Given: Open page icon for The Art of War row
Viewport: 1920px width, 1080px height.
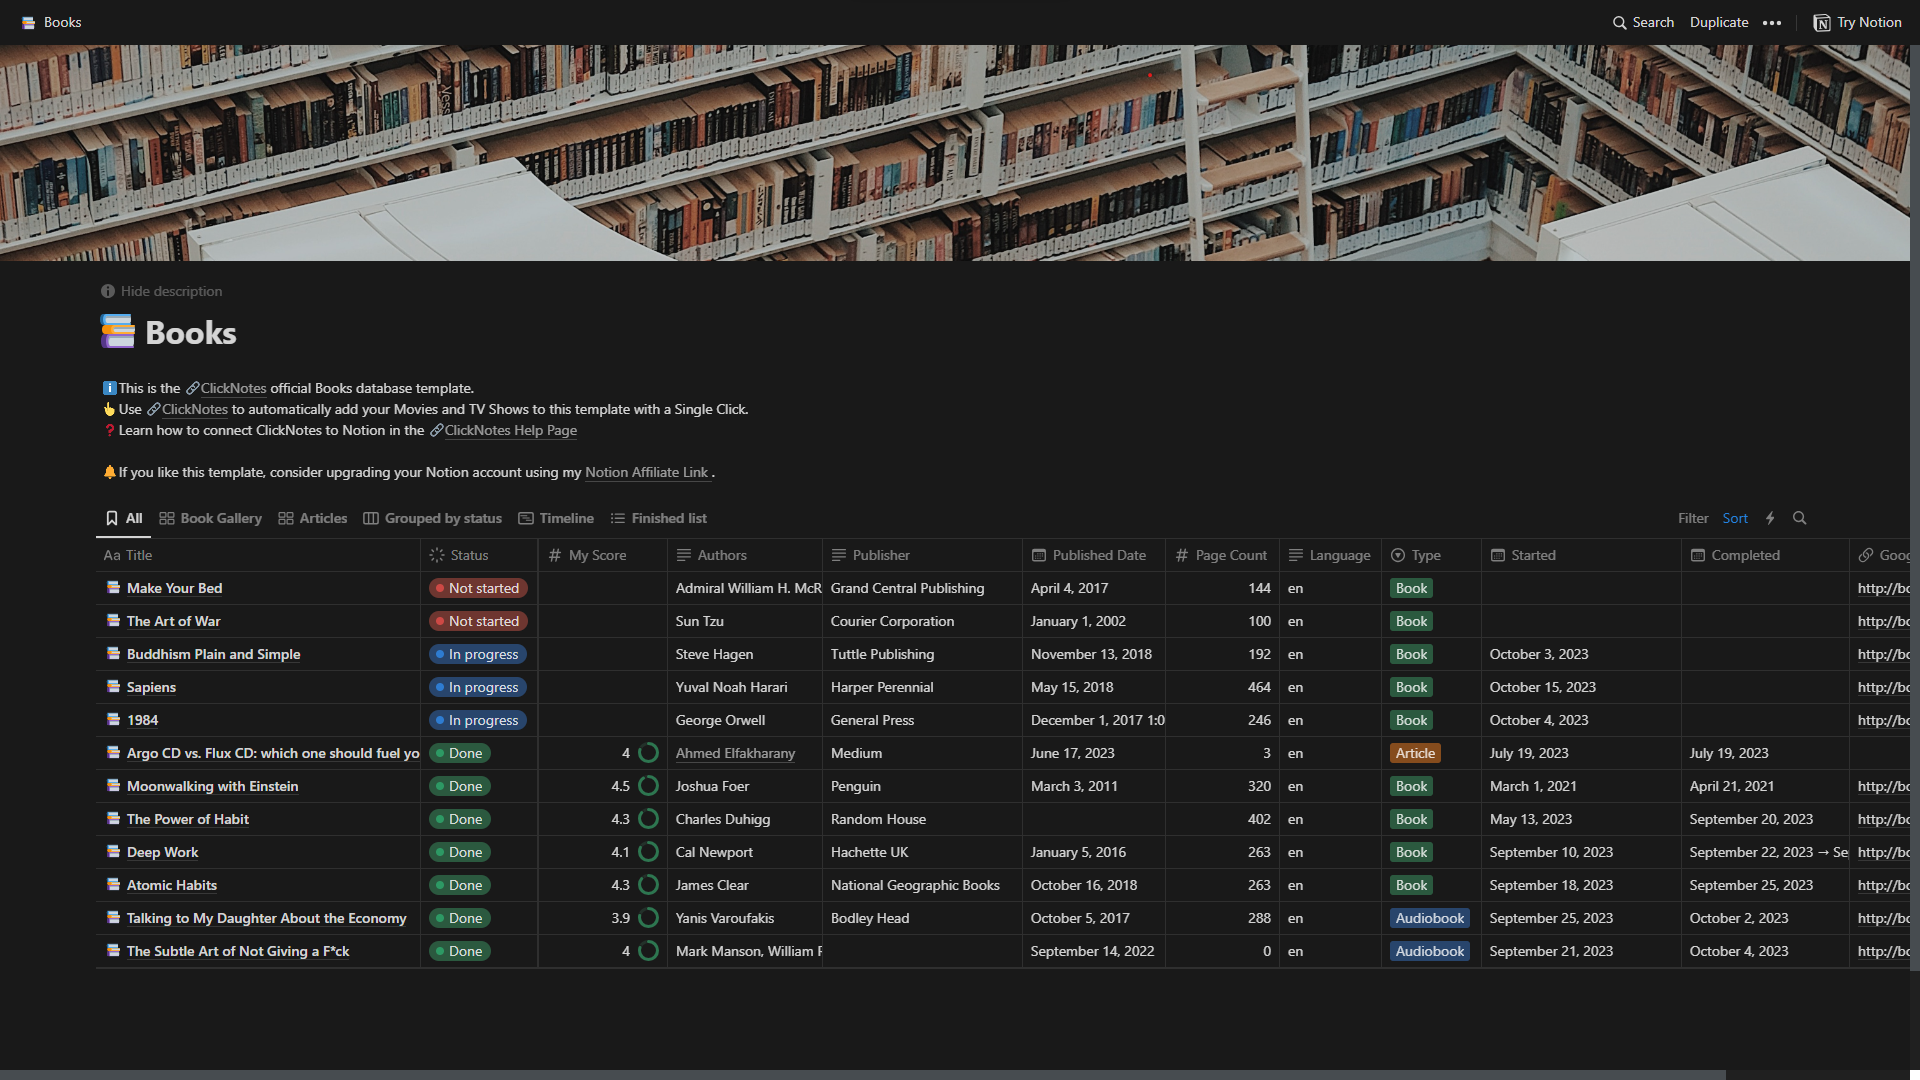Looking at the screenshot, I should [114, 621].
